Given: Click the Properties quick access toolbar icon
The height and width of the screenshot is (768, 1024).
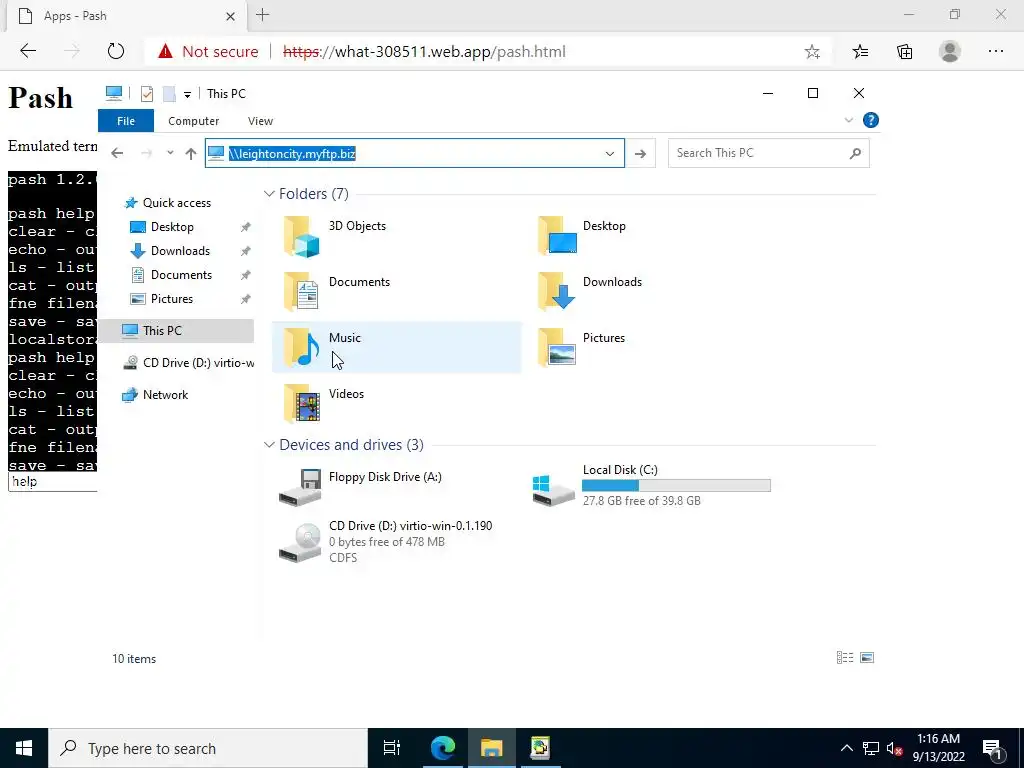Looking at the screenshot, I should 147,94.
